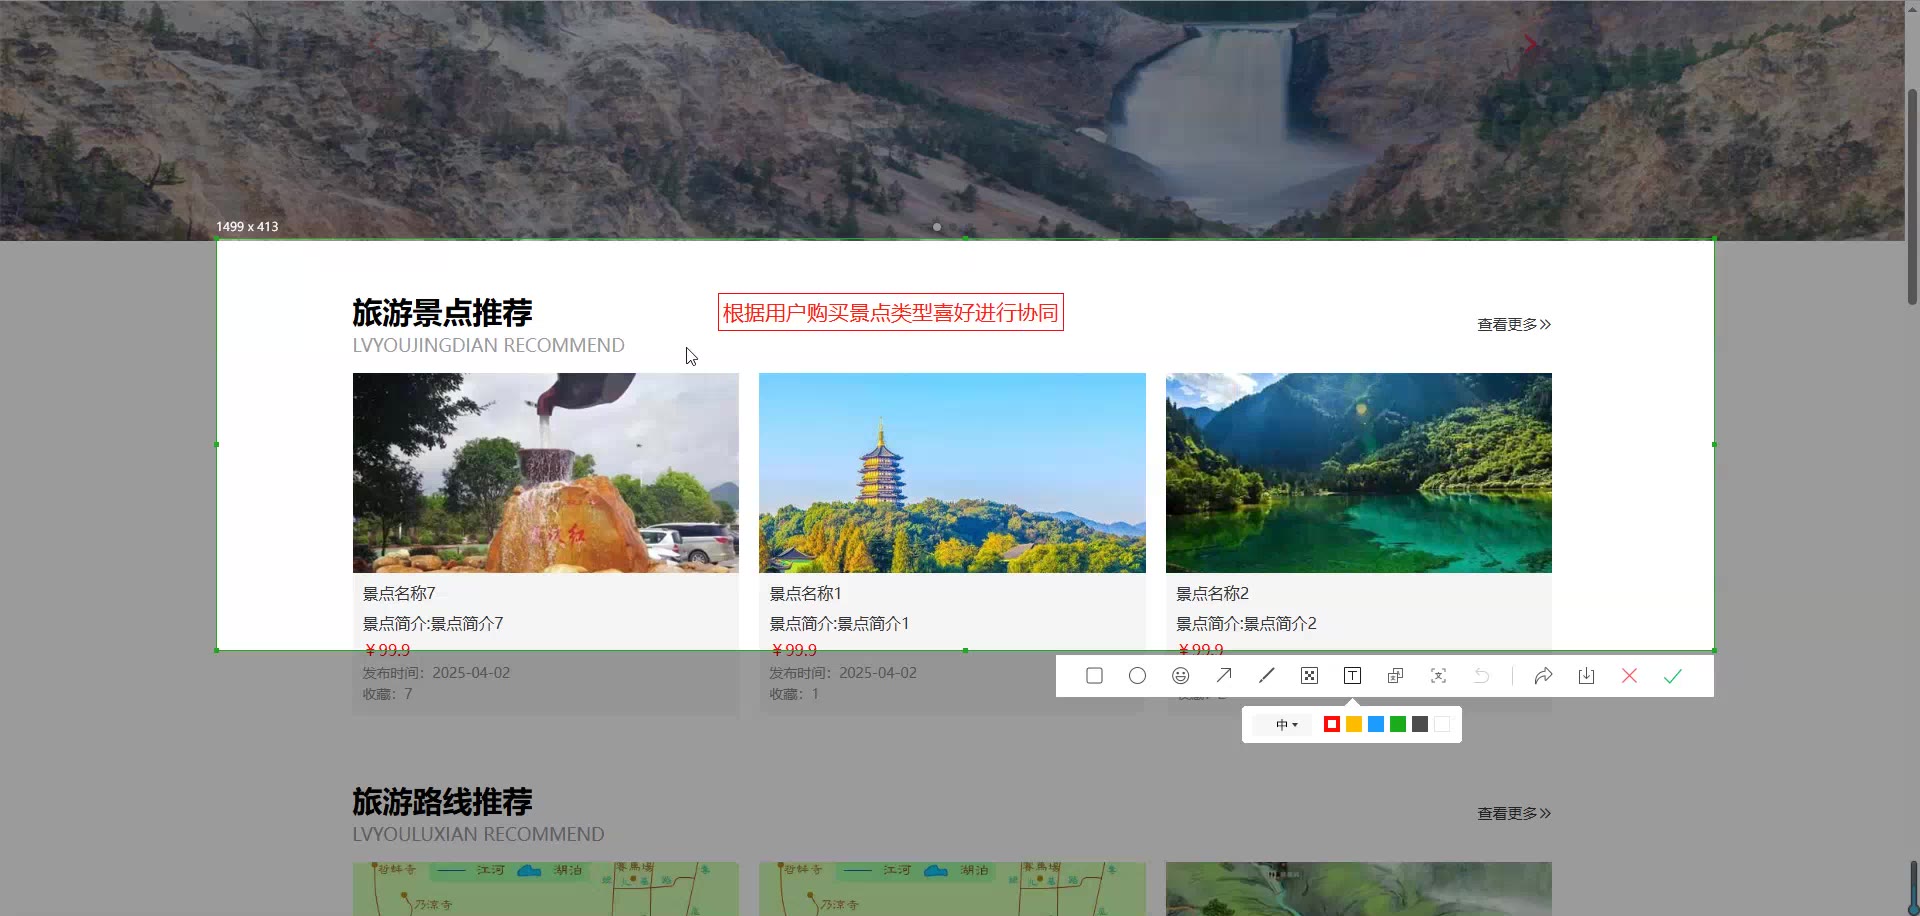Click the OCR text recognition icon
Screen dimensions: 1920x916
click(x=1438, y=676)
